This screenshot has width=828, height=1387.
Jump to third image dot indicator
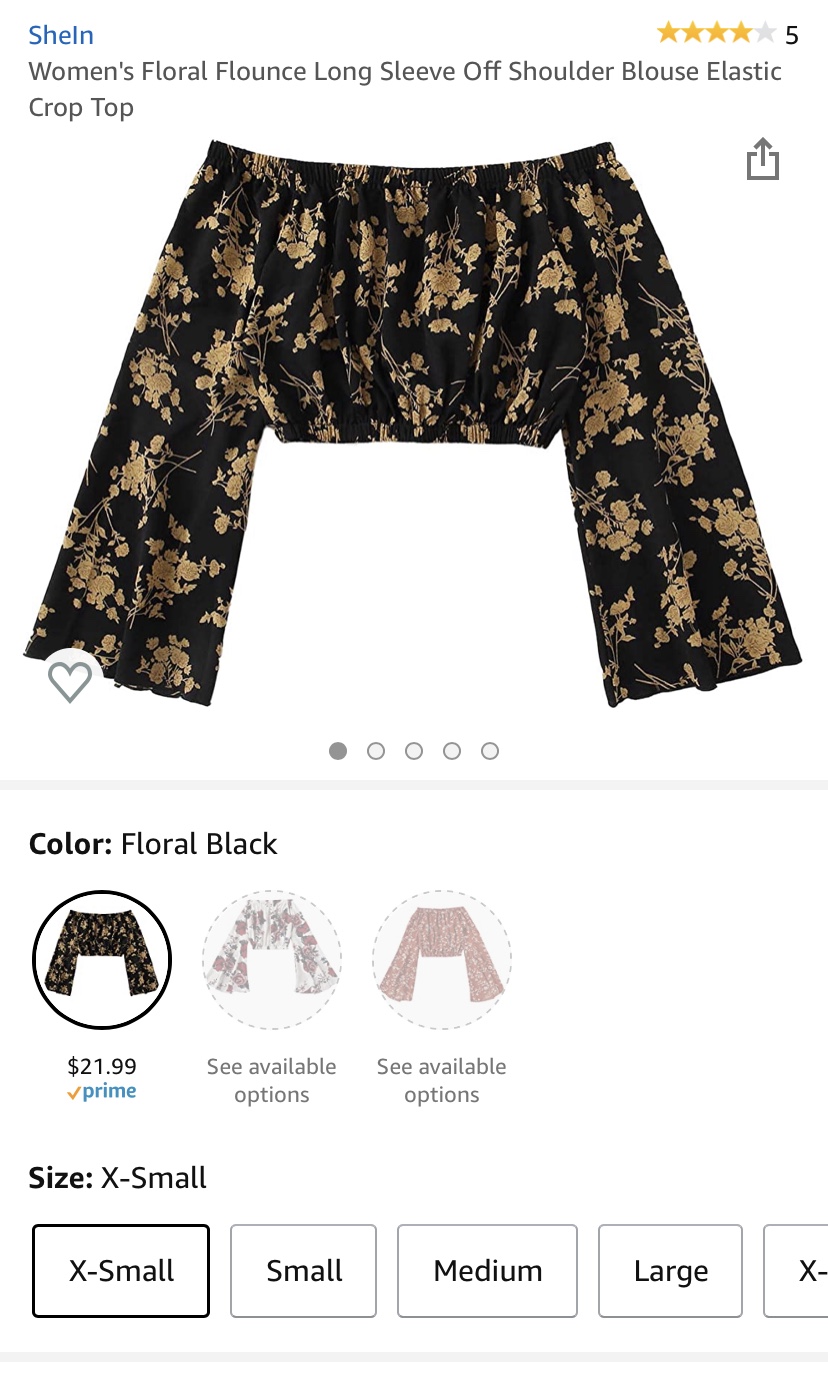(x=414, y=751)
